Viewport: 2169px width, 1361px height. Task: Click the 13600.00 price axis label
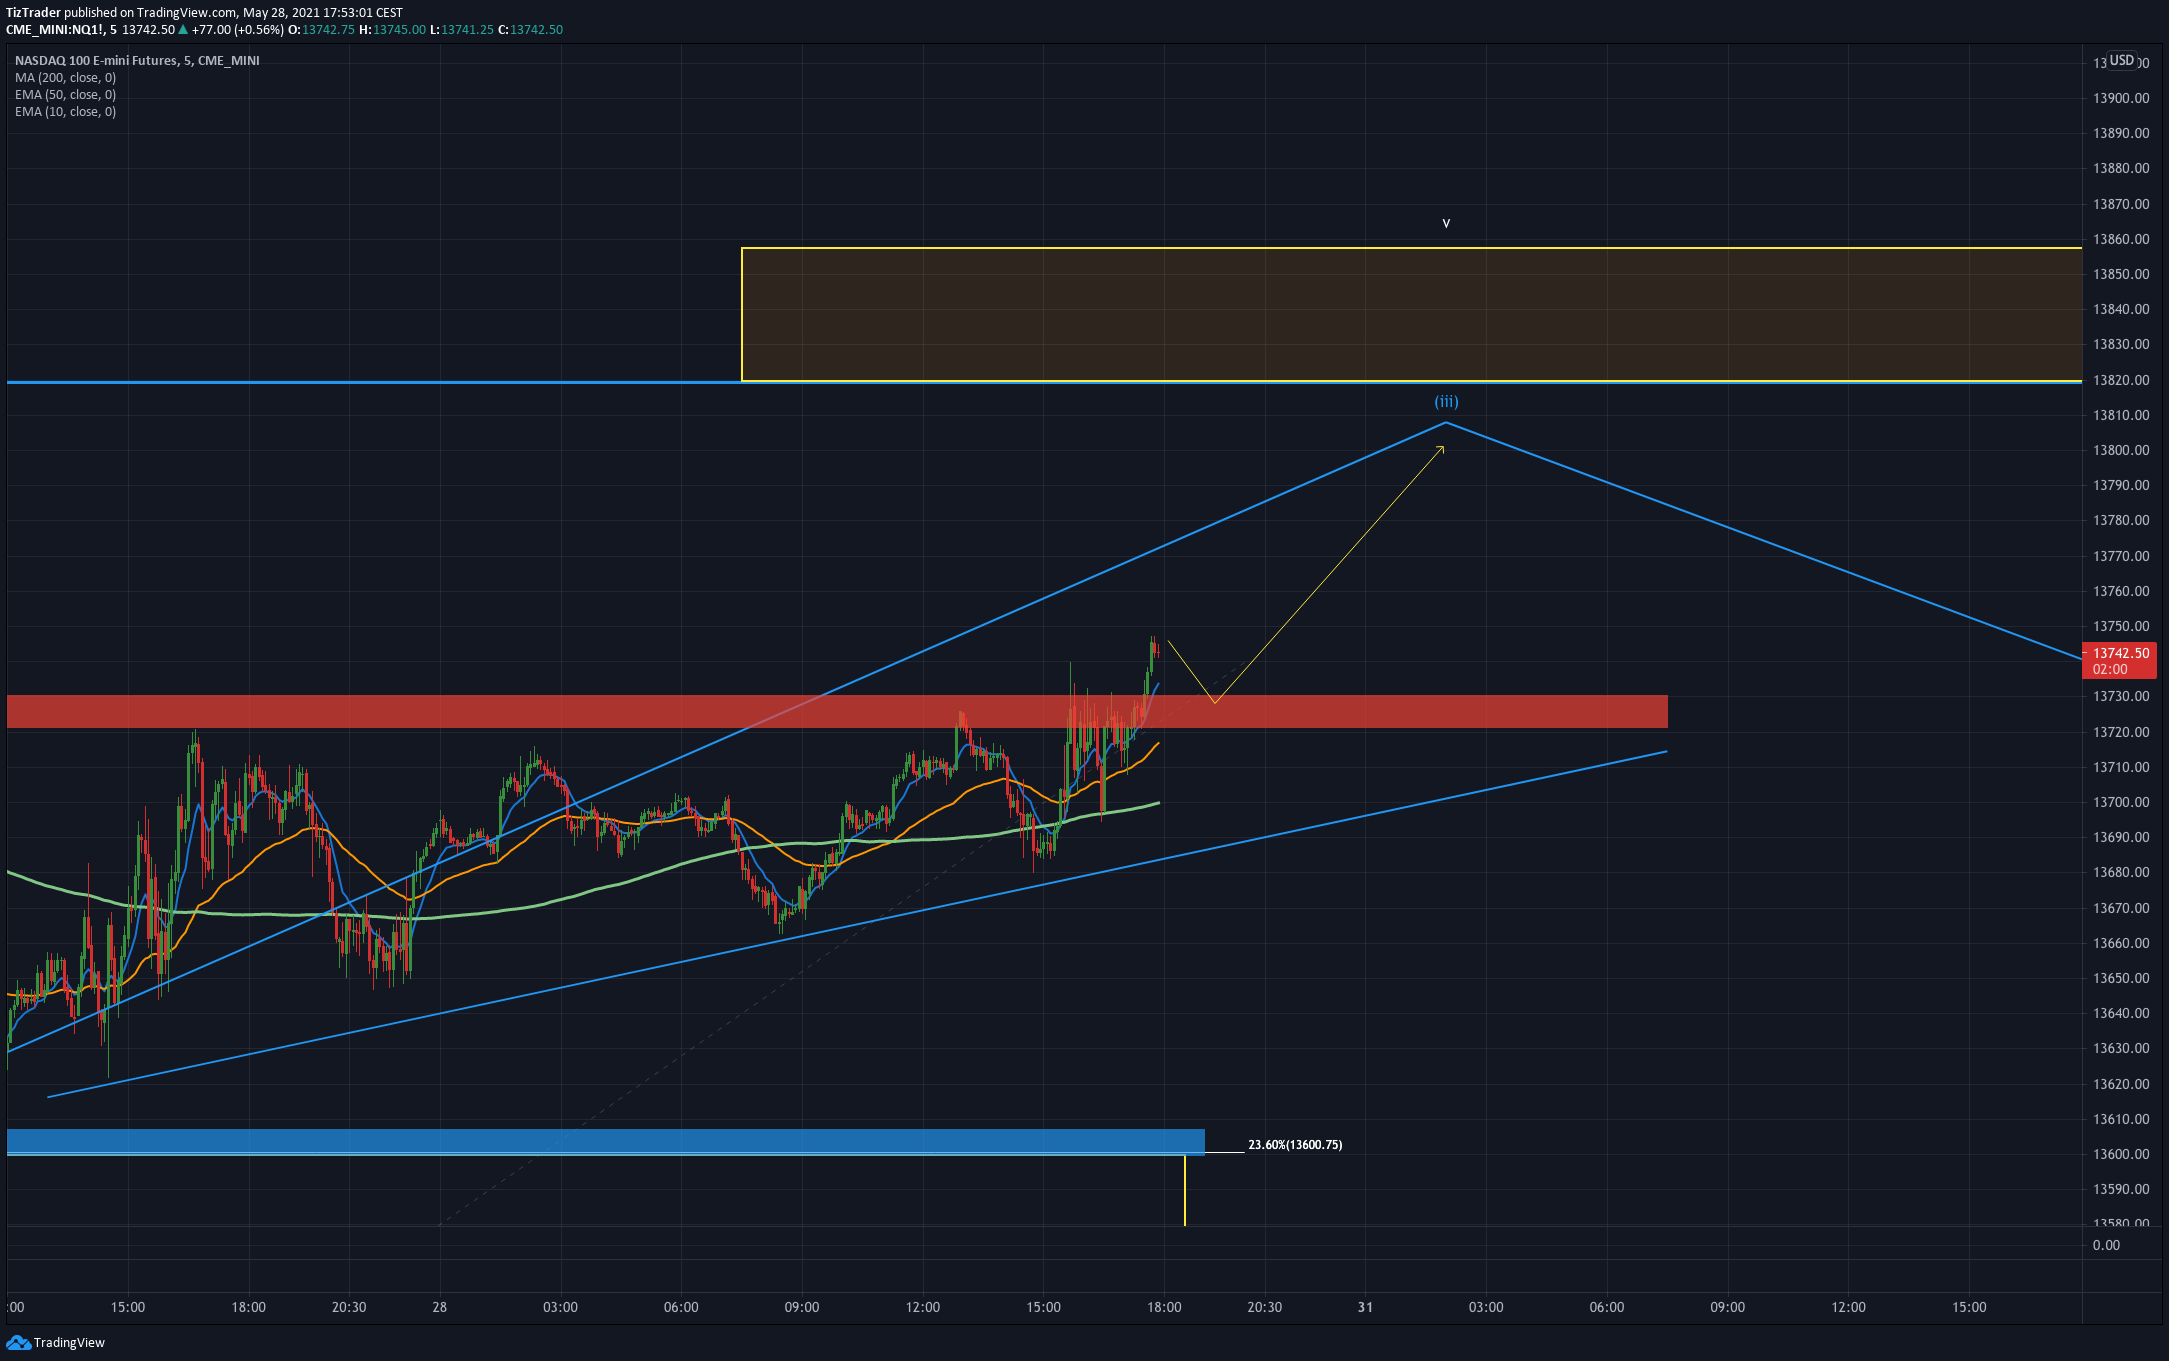click(x=2121, y=1154)
